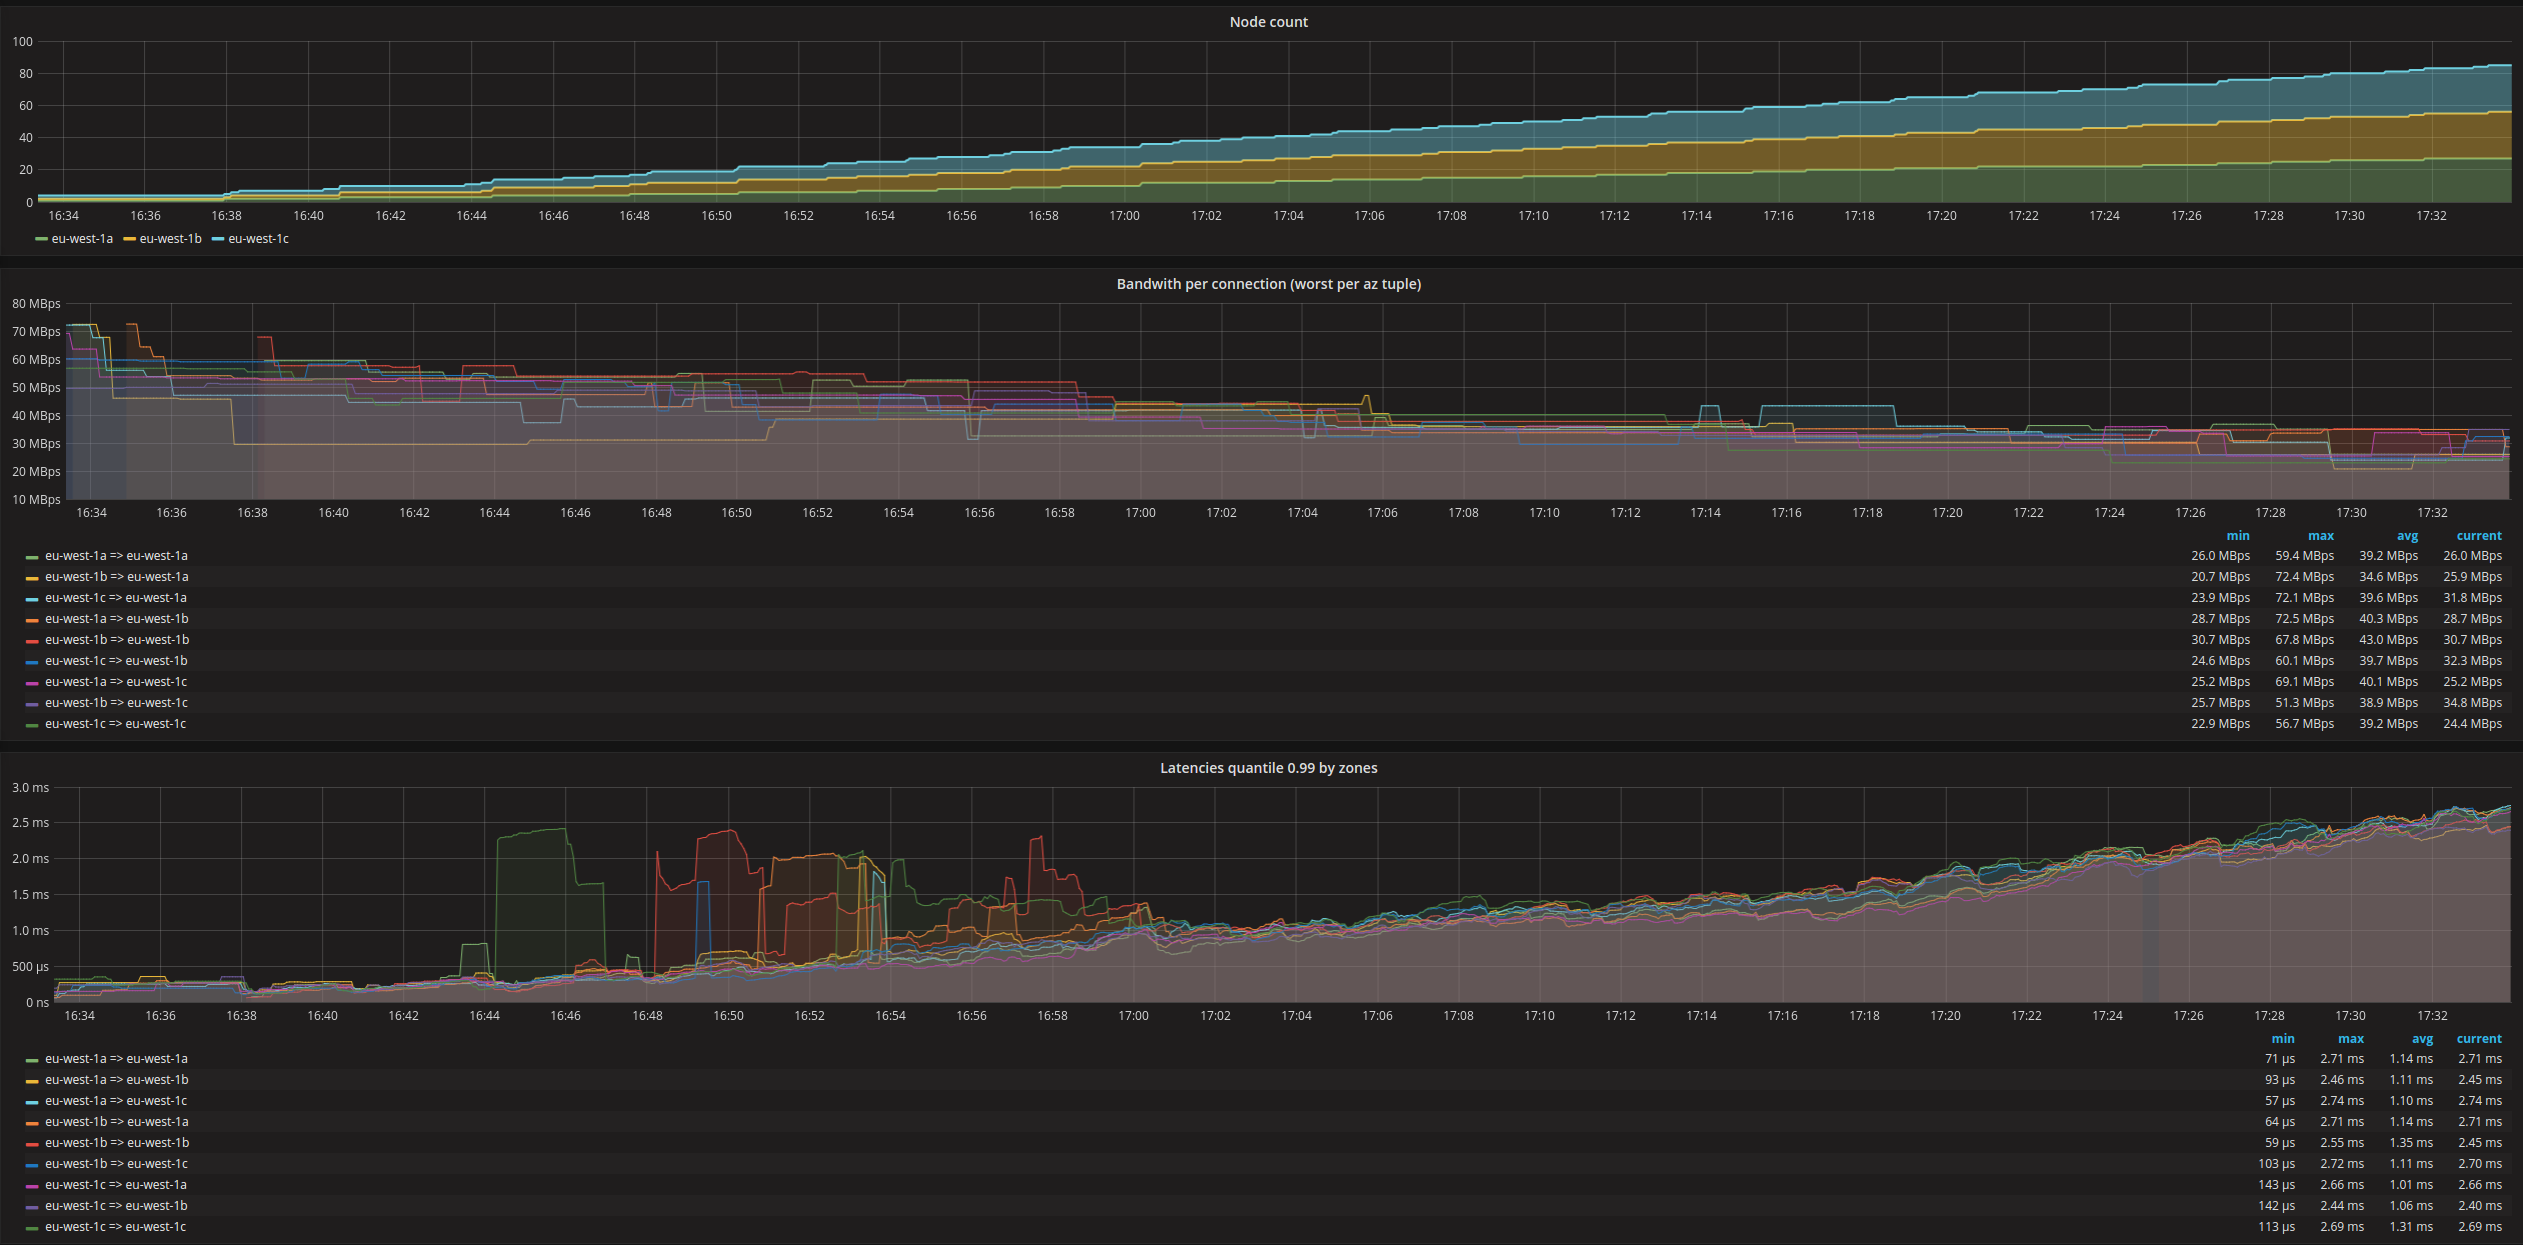Click the 1.10 ms avg latency value
2523x1245 pixels.
pos(2411,1101)
